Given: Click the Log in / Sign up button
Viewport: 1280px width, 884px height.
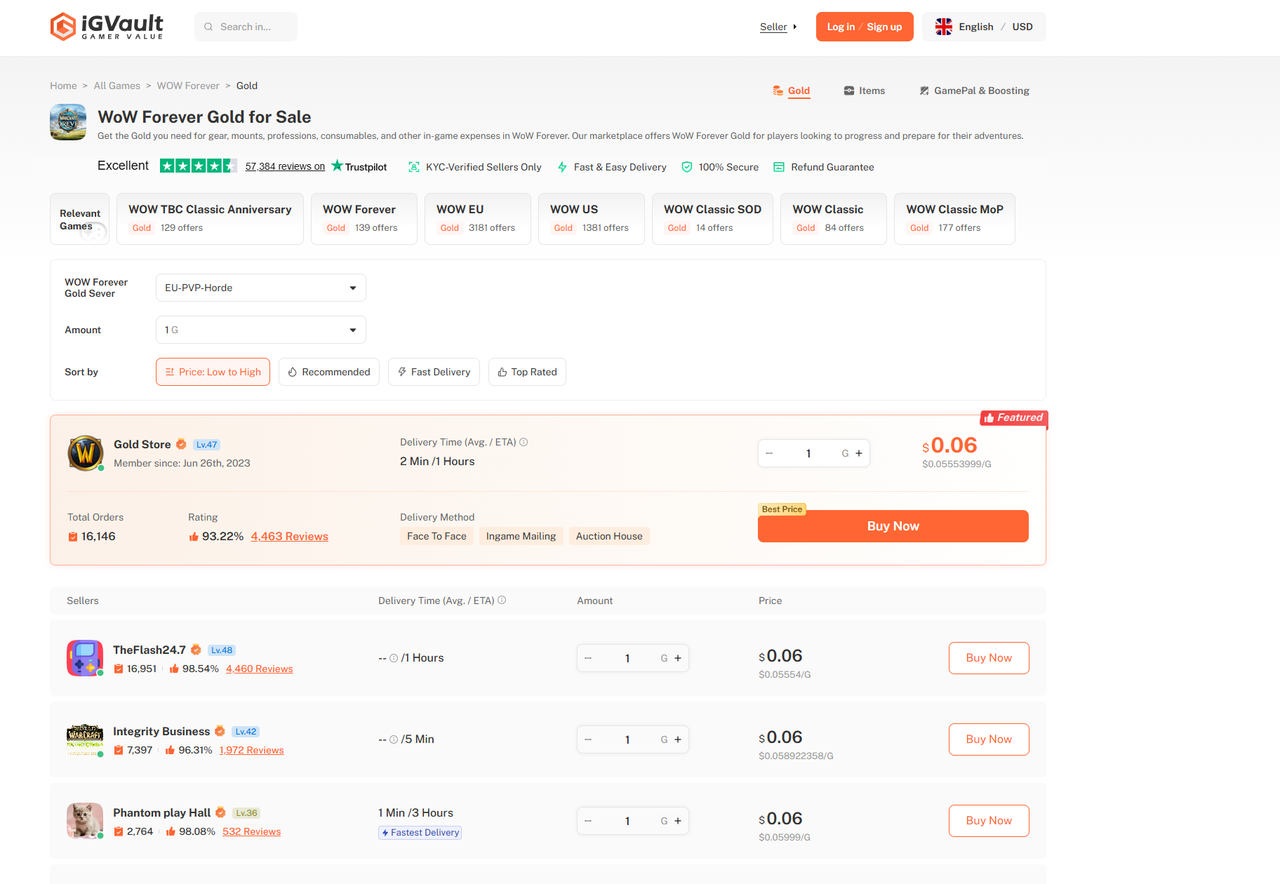Looking at the screenshot, I should click(x=865, y=27).
